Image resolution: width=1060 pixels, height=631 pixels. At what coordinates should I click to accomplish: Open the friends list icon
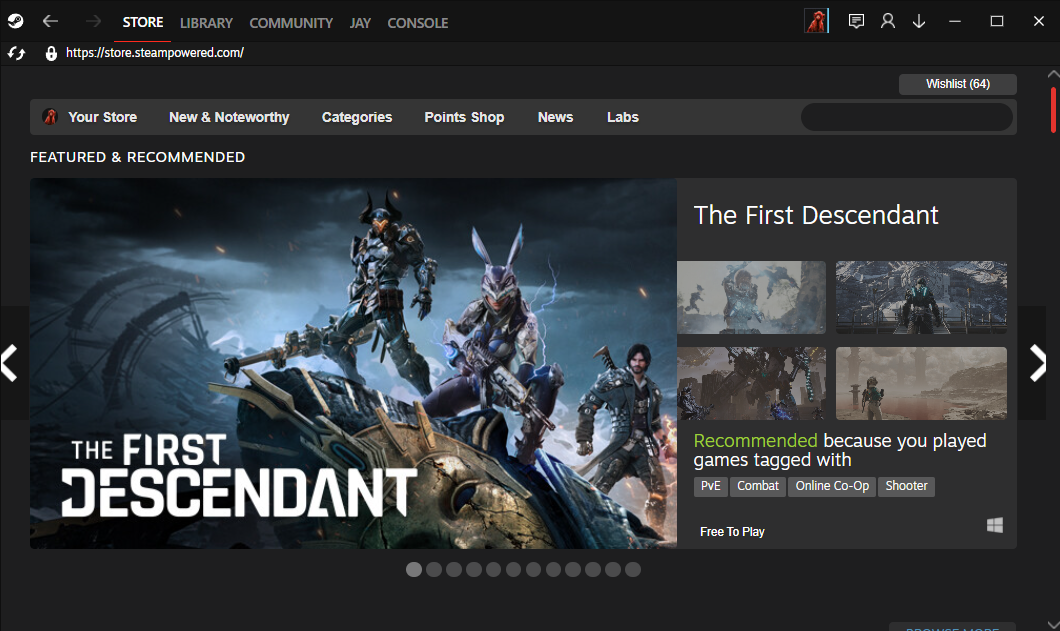pyautogui.click(x=888, y=22)
